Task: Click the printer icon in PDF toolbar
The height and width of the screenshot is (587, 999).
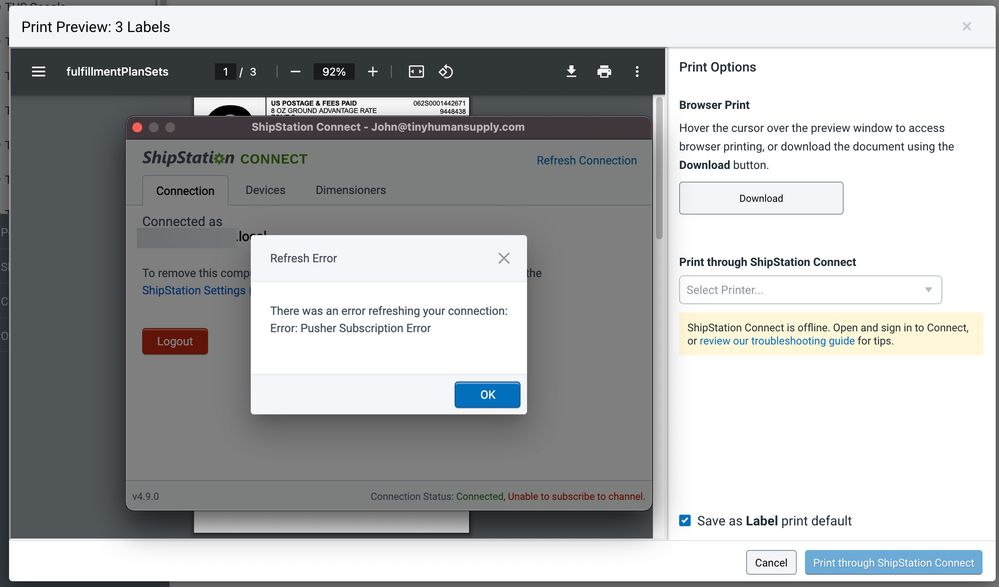Action: (x=604, y=72)
